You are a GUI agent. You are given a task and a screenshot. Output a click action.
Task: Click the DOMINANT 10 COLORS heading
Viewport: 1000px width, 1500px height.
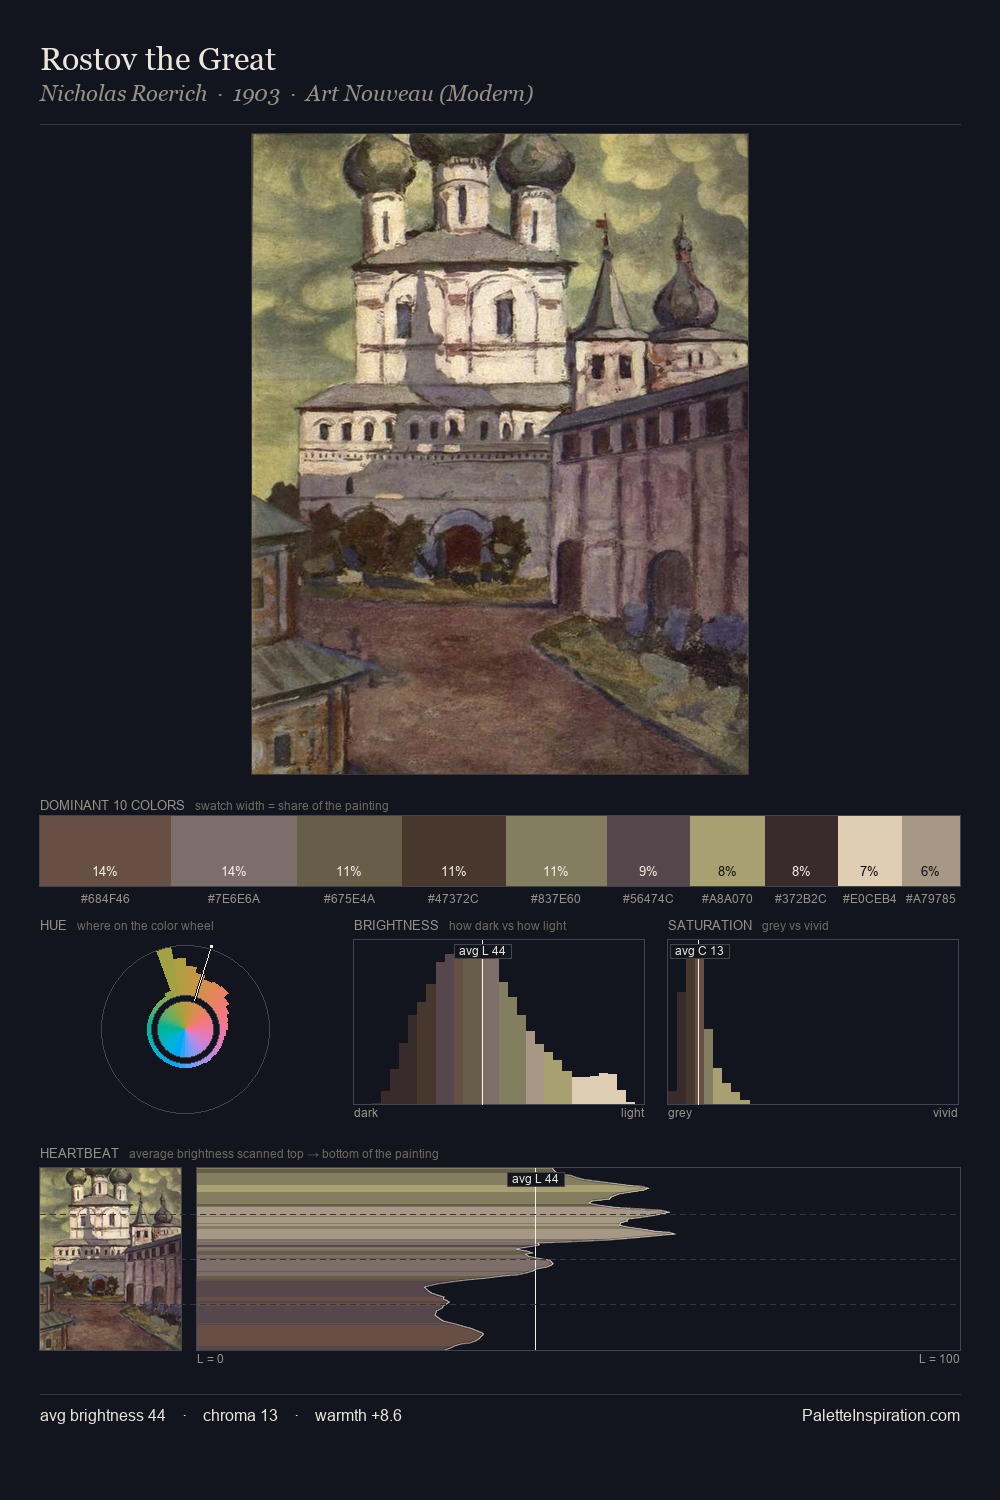tap(112, 805)
